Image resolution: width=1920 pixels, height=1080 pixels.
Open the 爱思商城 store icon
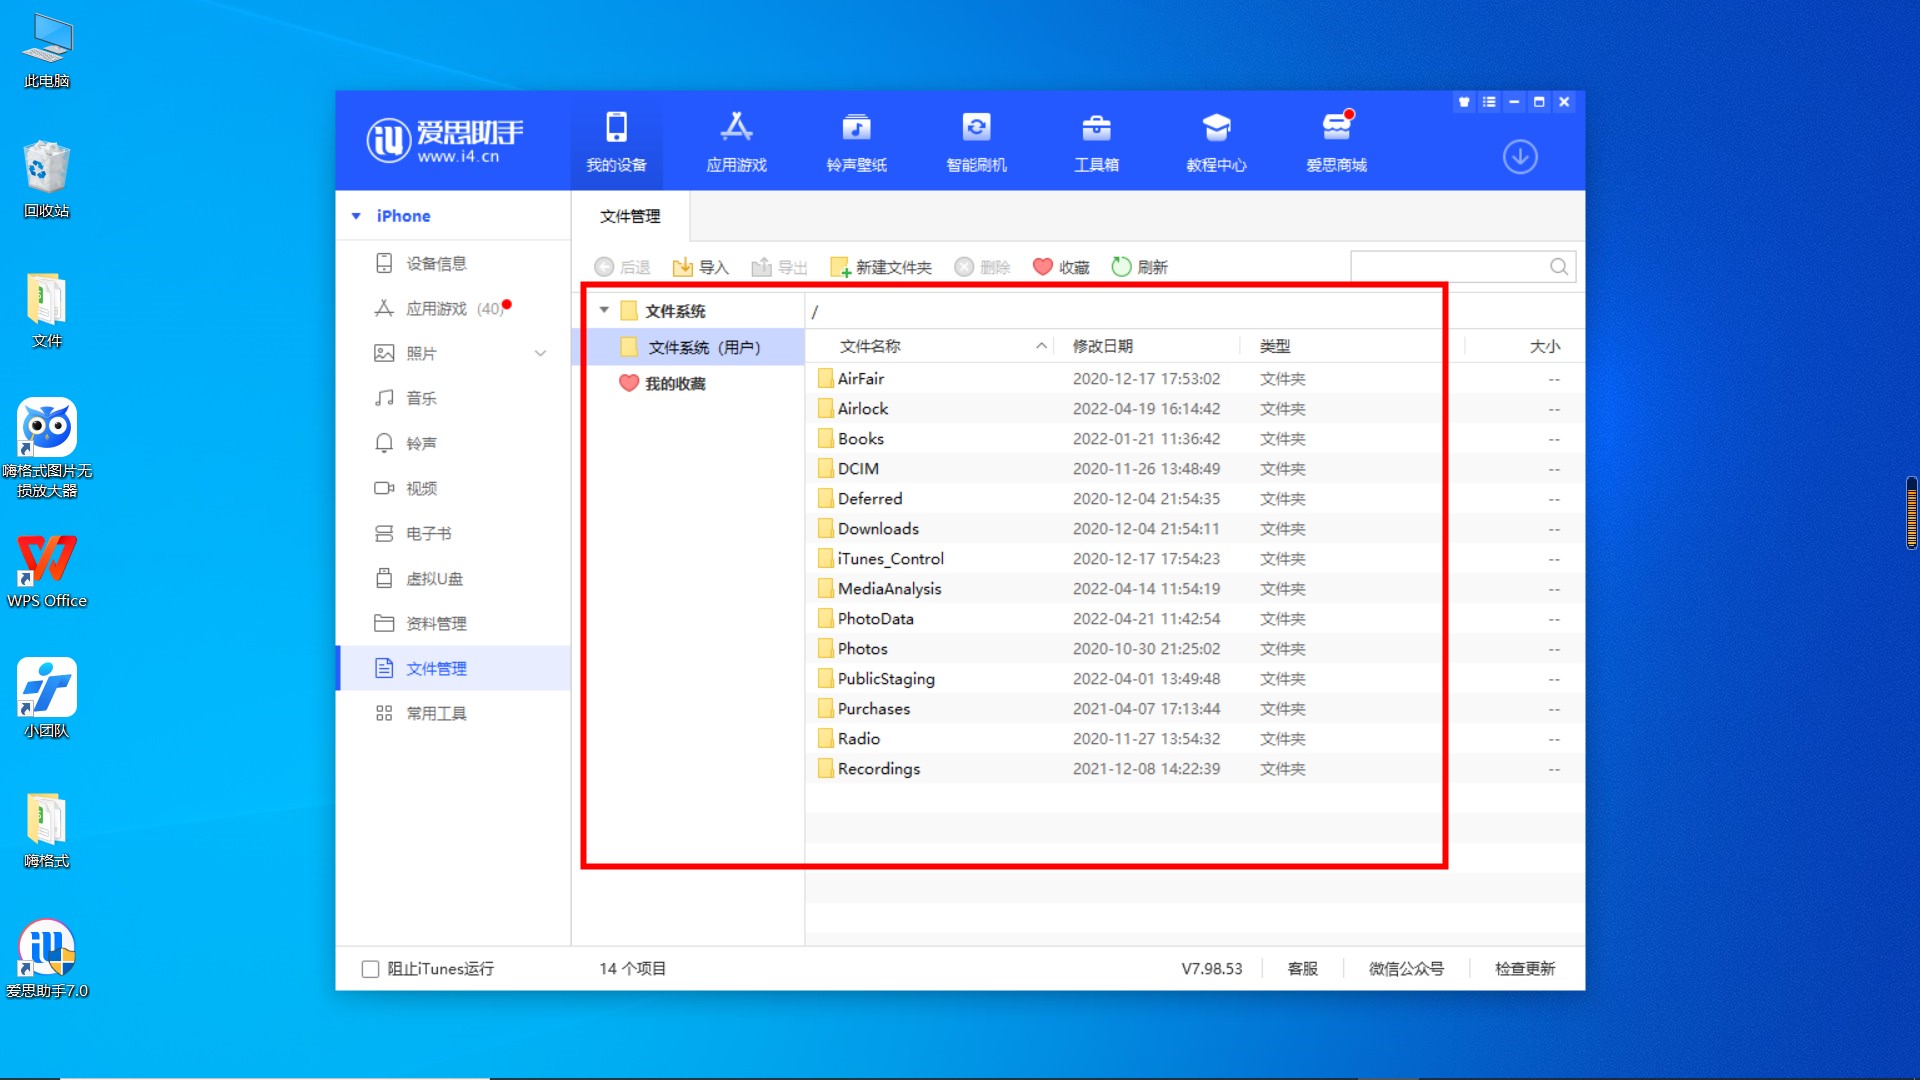pyautogui.click(x=1336, y=129)
